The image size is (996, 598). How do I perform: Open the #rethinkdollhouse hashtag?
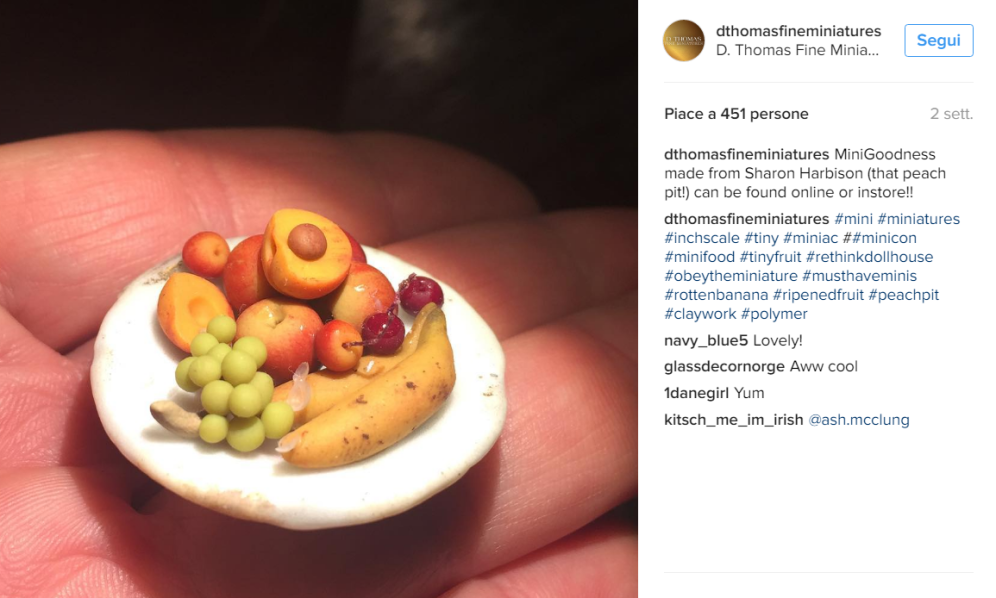click(x=870, y=257)
